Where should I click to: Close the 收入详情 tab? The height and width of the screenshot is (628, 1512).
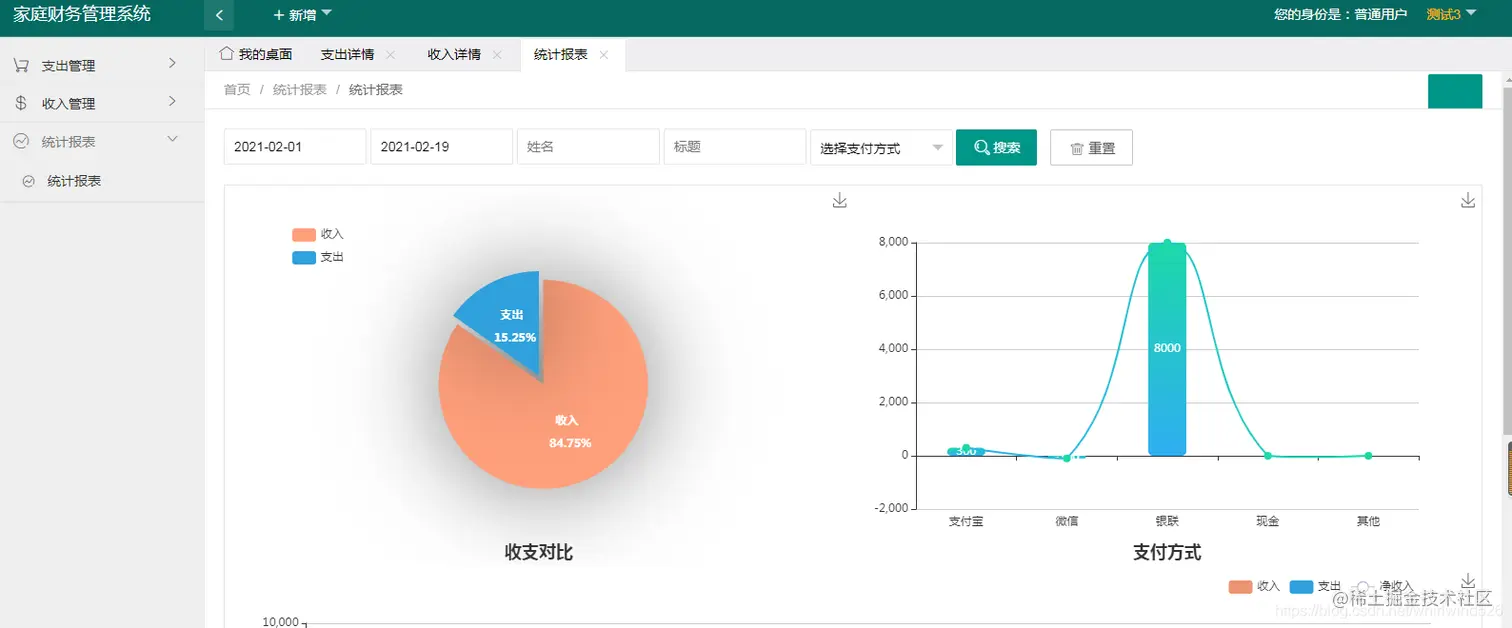(x=497, y=55)
